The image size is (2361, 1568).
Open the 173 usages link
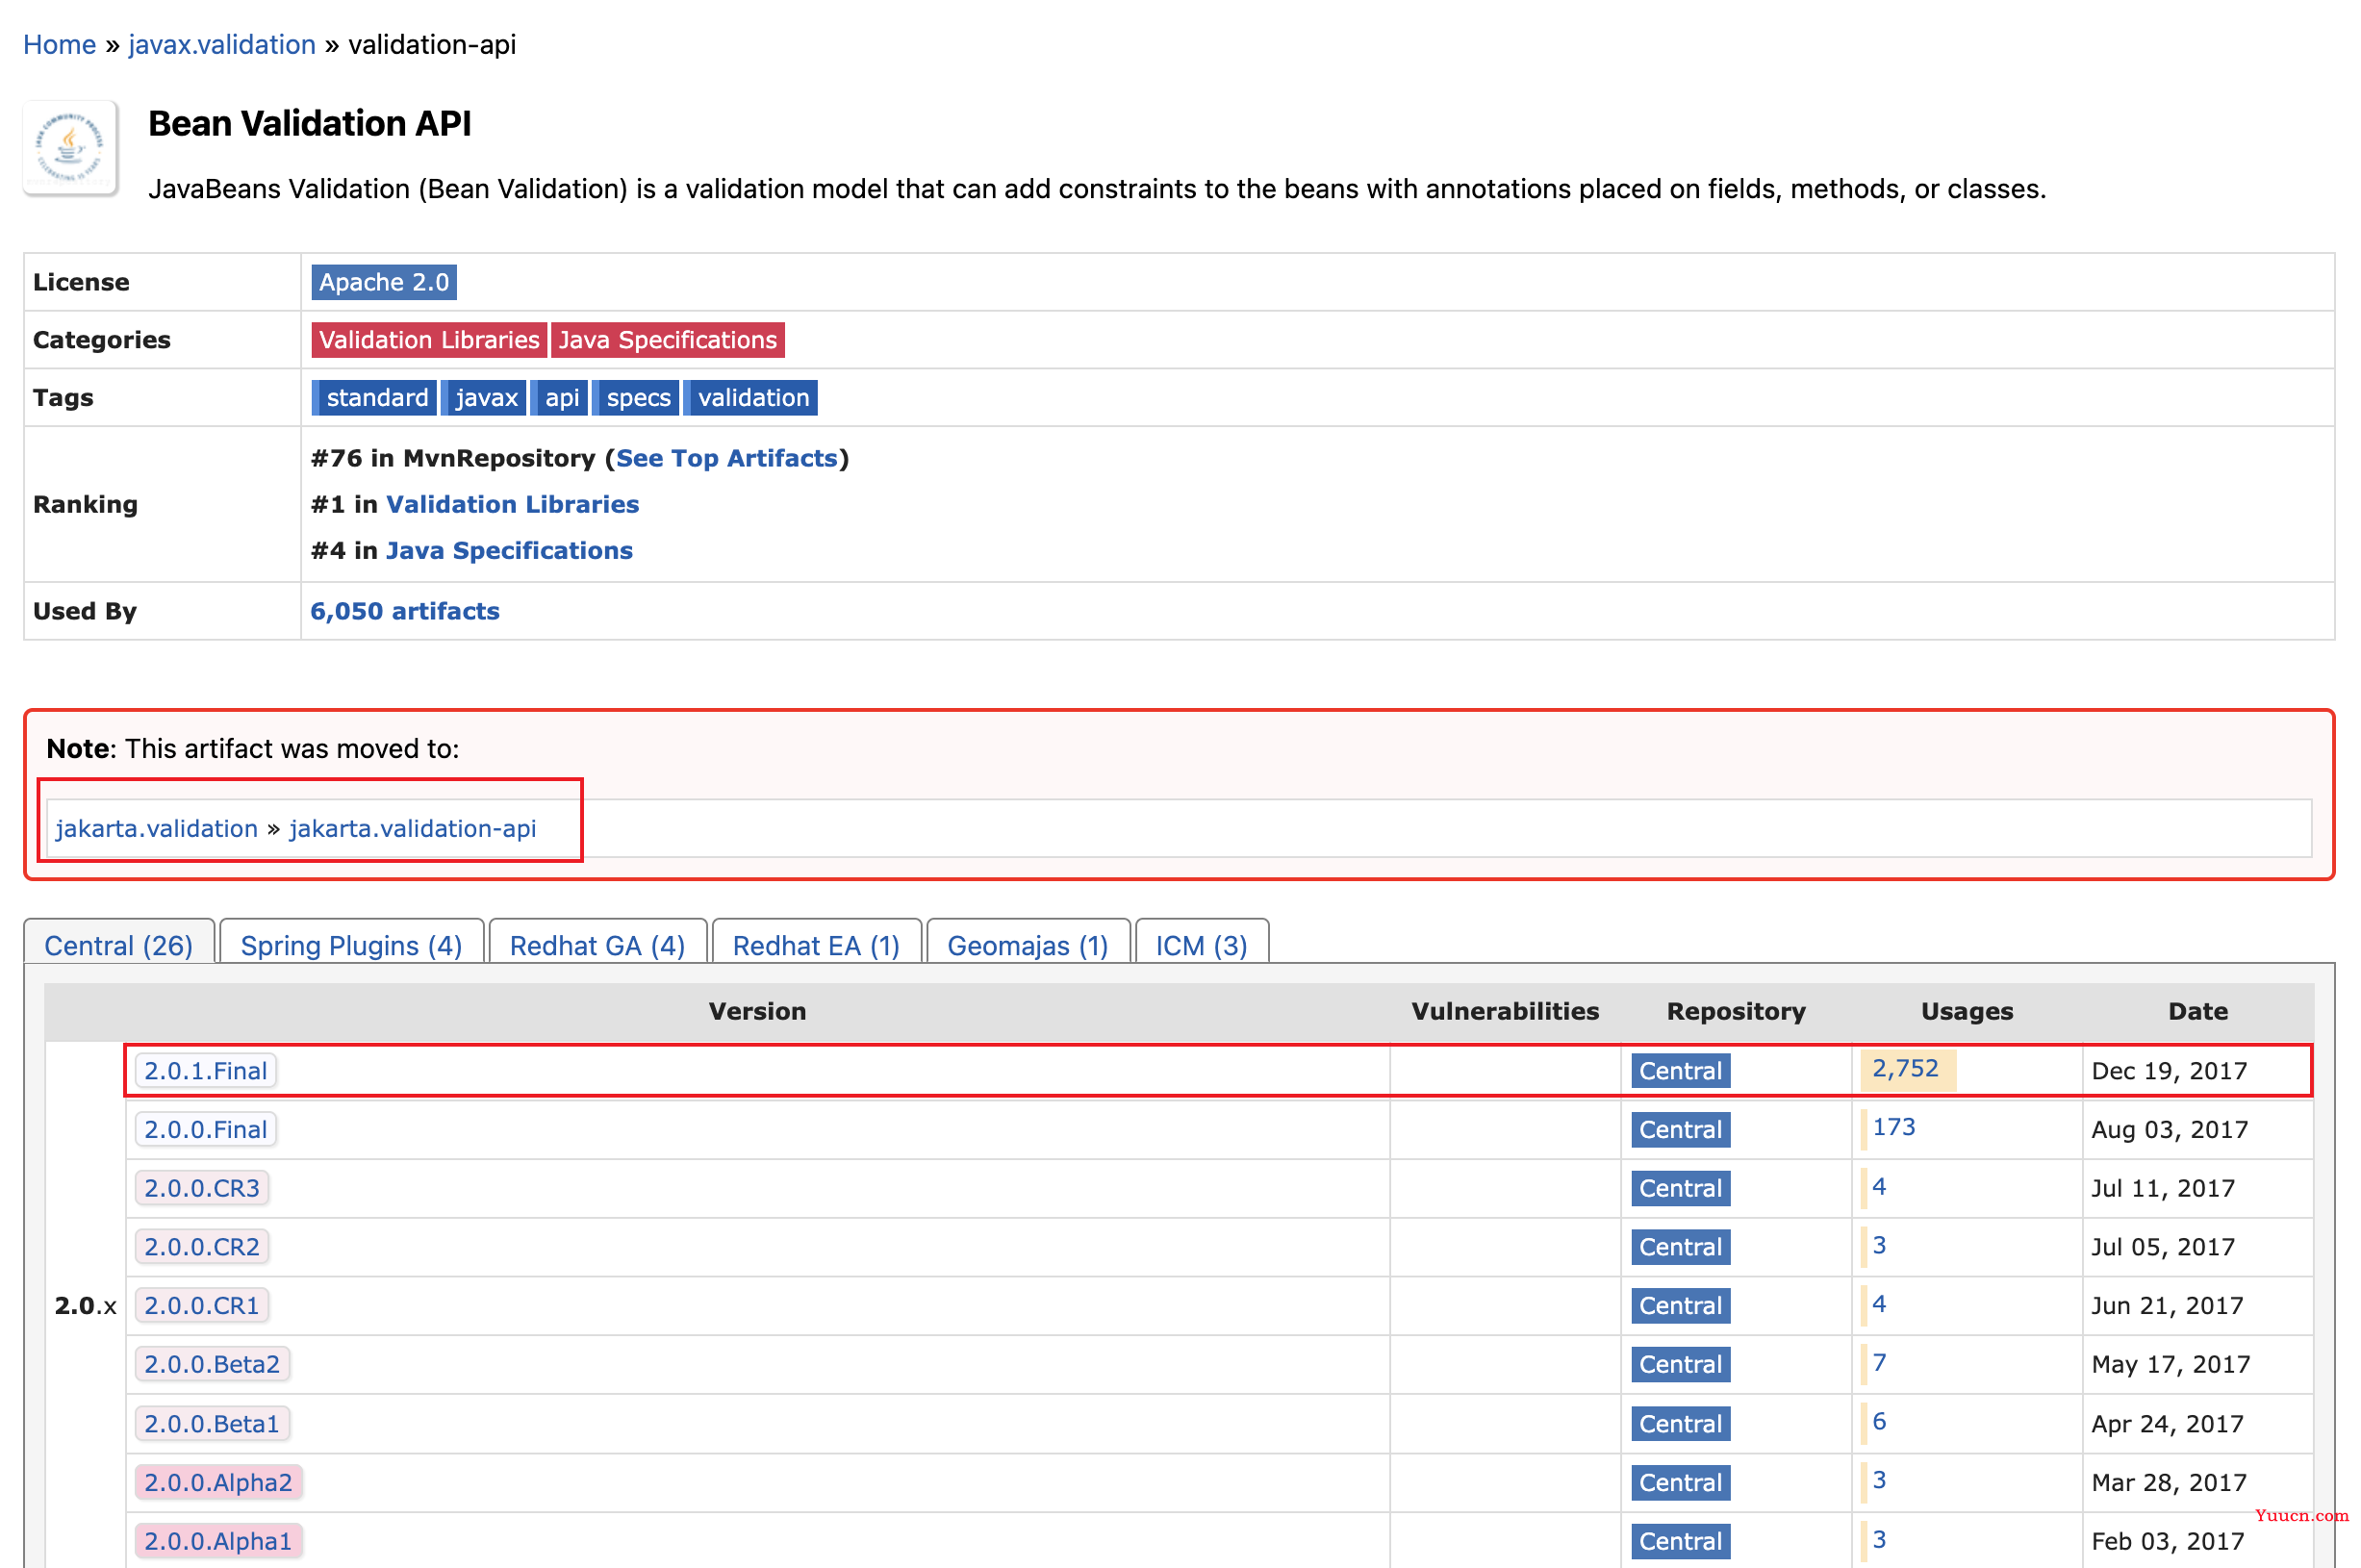point(1894,1128)
